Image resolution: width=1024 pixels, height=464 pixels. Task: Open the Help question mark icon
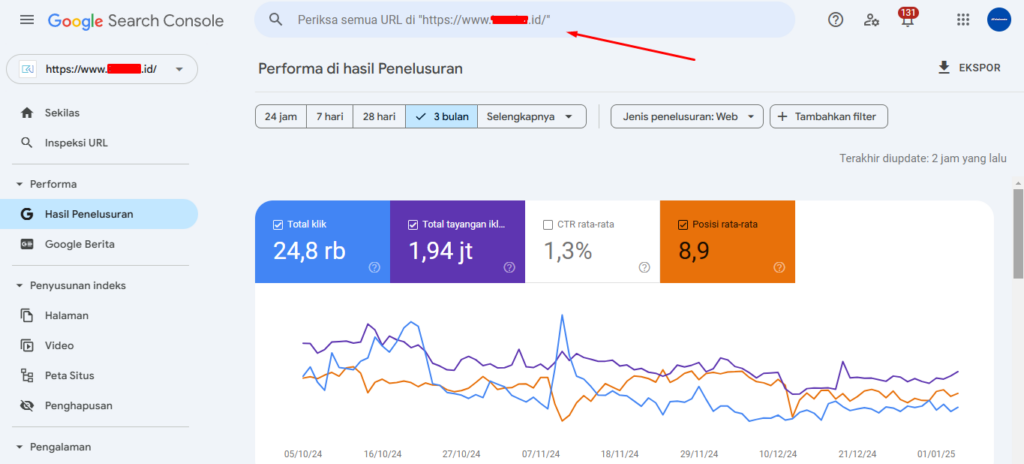tap(835, 20)
